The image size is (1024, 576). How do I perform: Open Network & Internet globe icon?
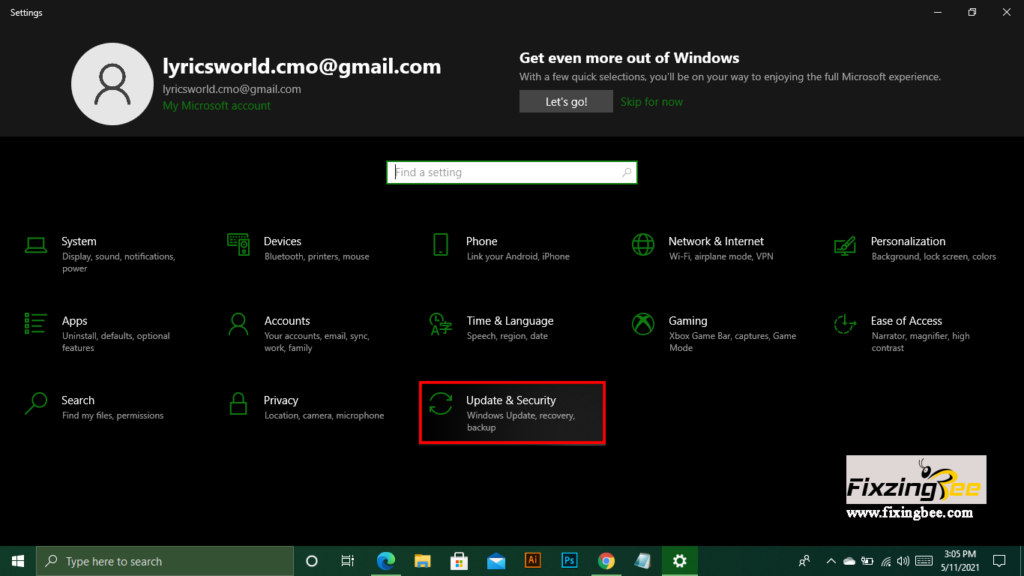(x=643, y=245)
